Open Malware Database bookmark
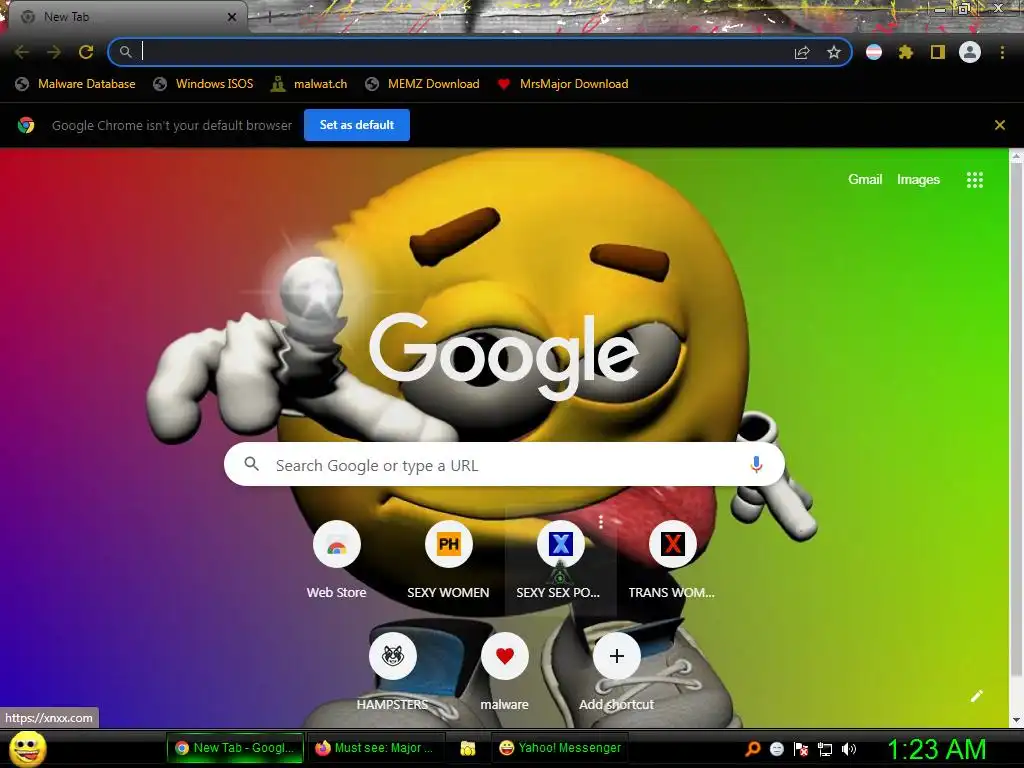The width and height of the screenshot is (1024, 768). coord(76,84)
